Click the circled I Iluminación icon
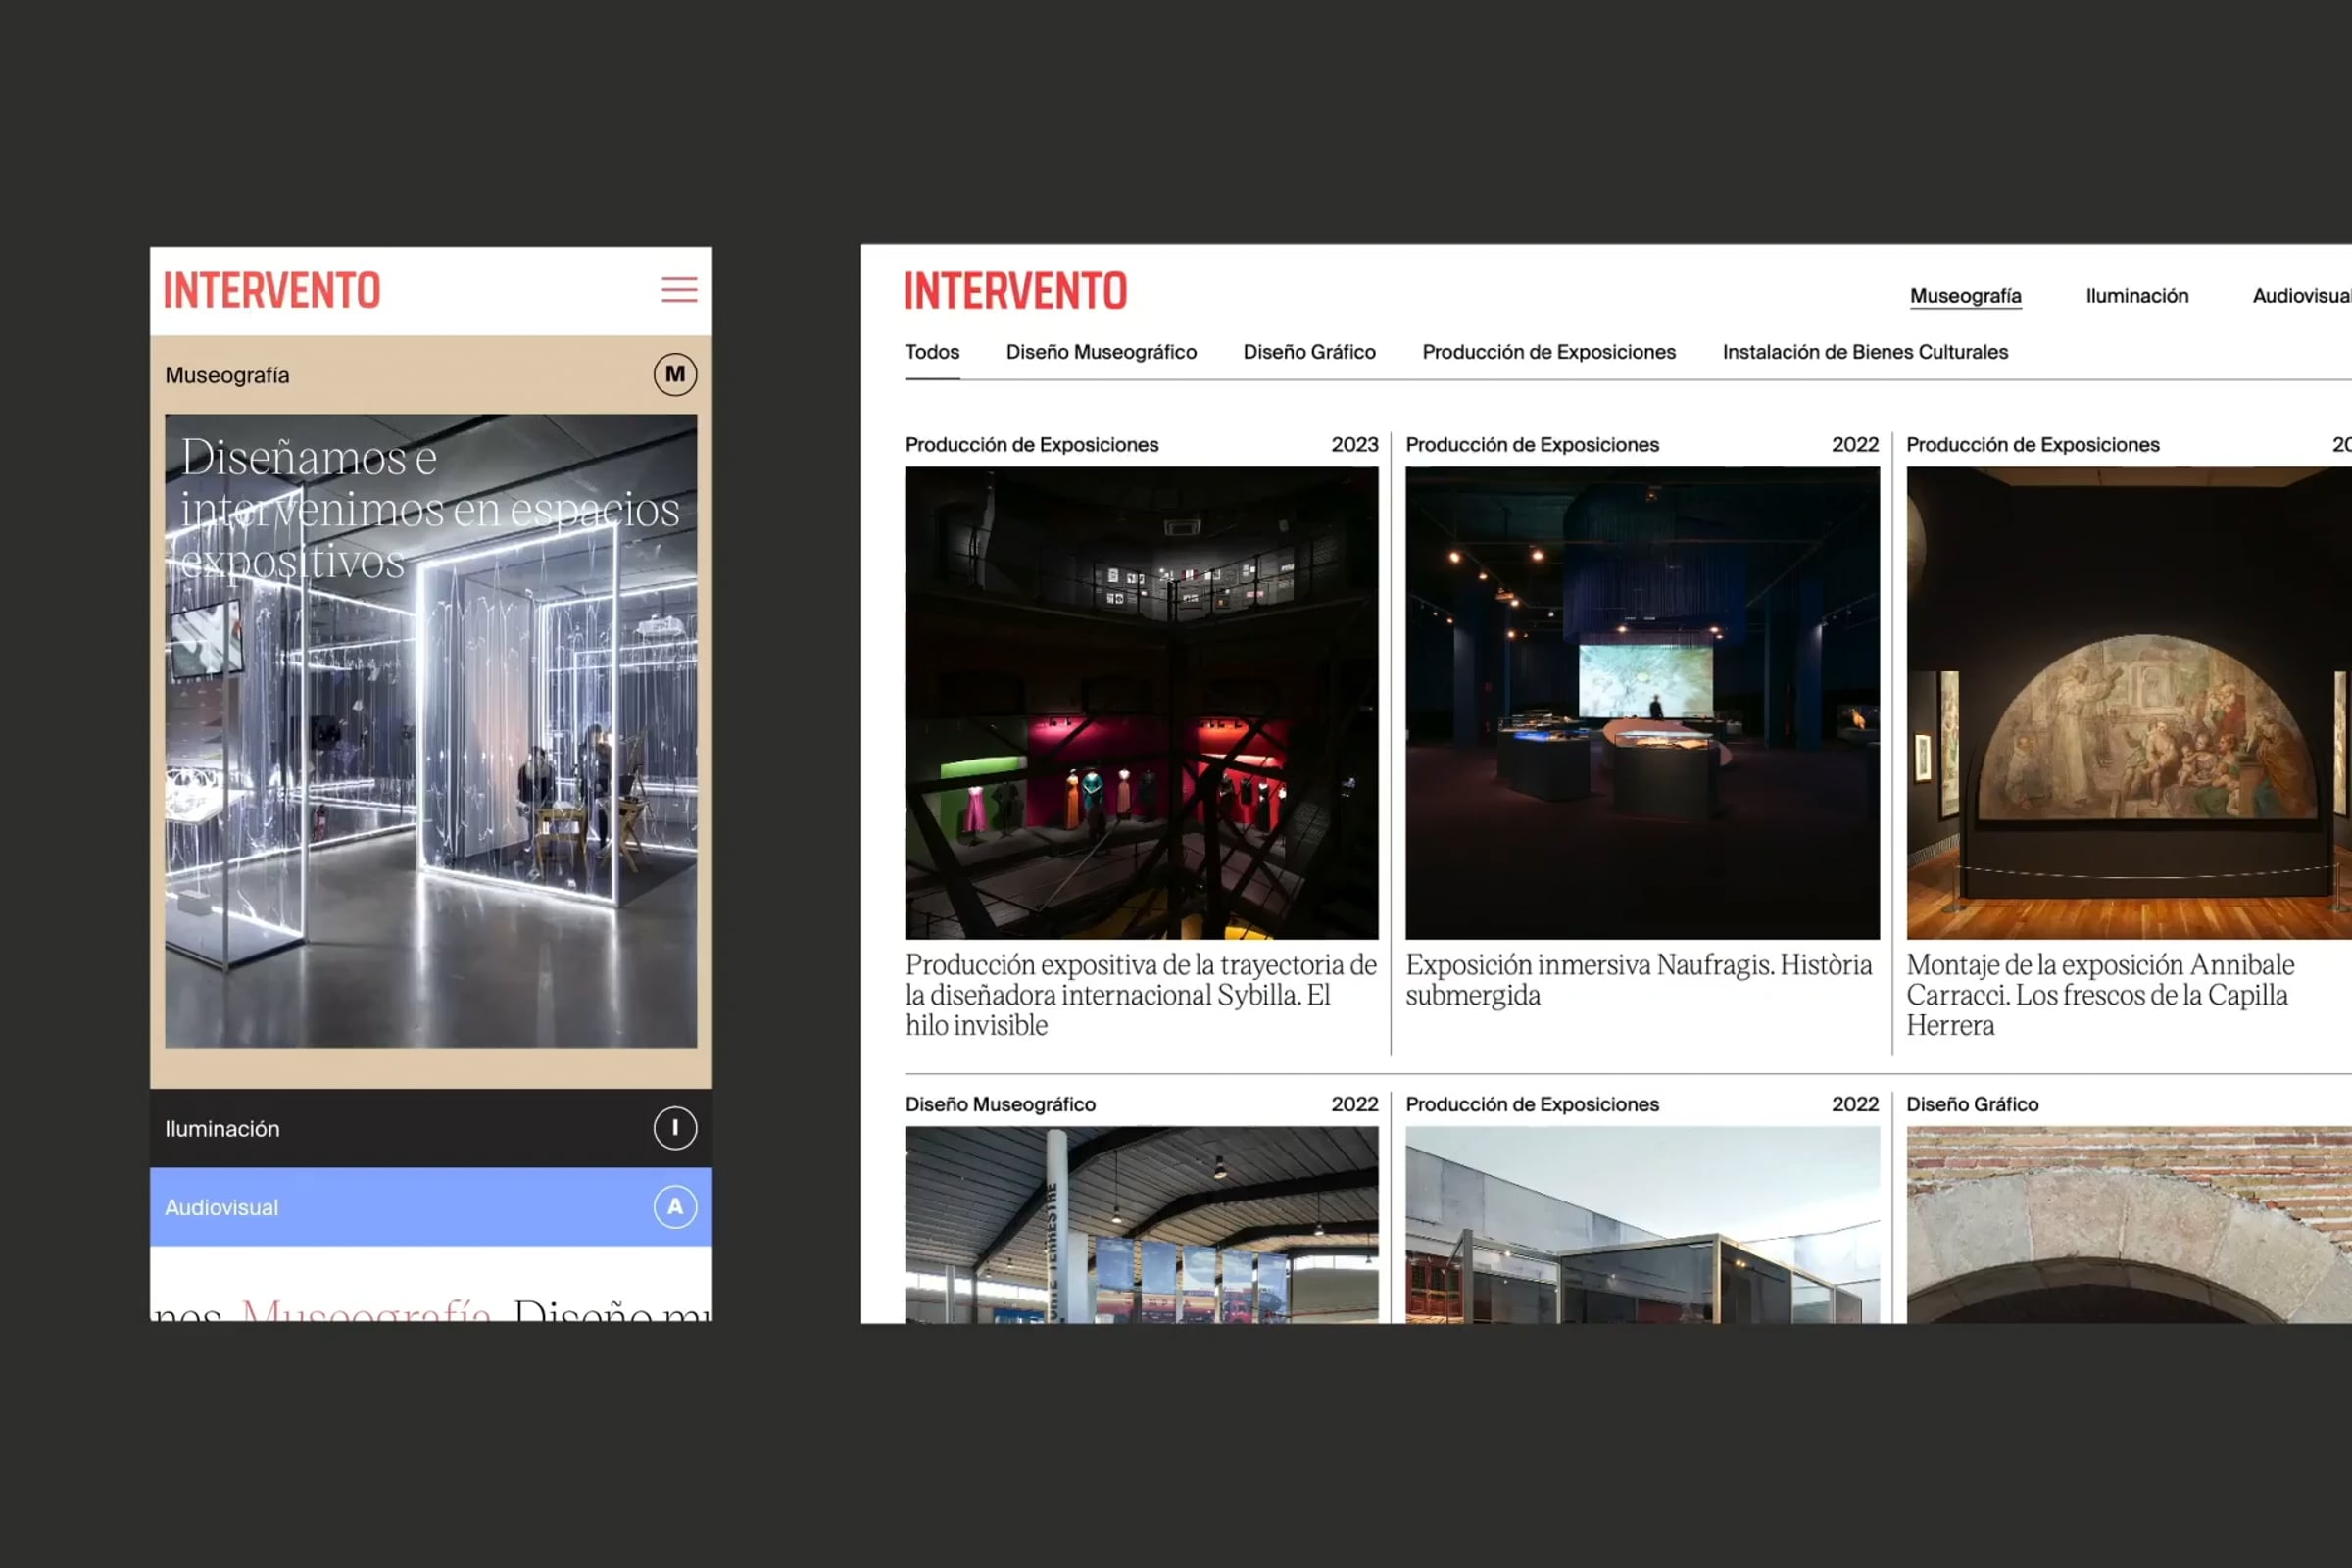Image resolution: width=2352 pixels, height=1568 pixels. [675, 1128]
